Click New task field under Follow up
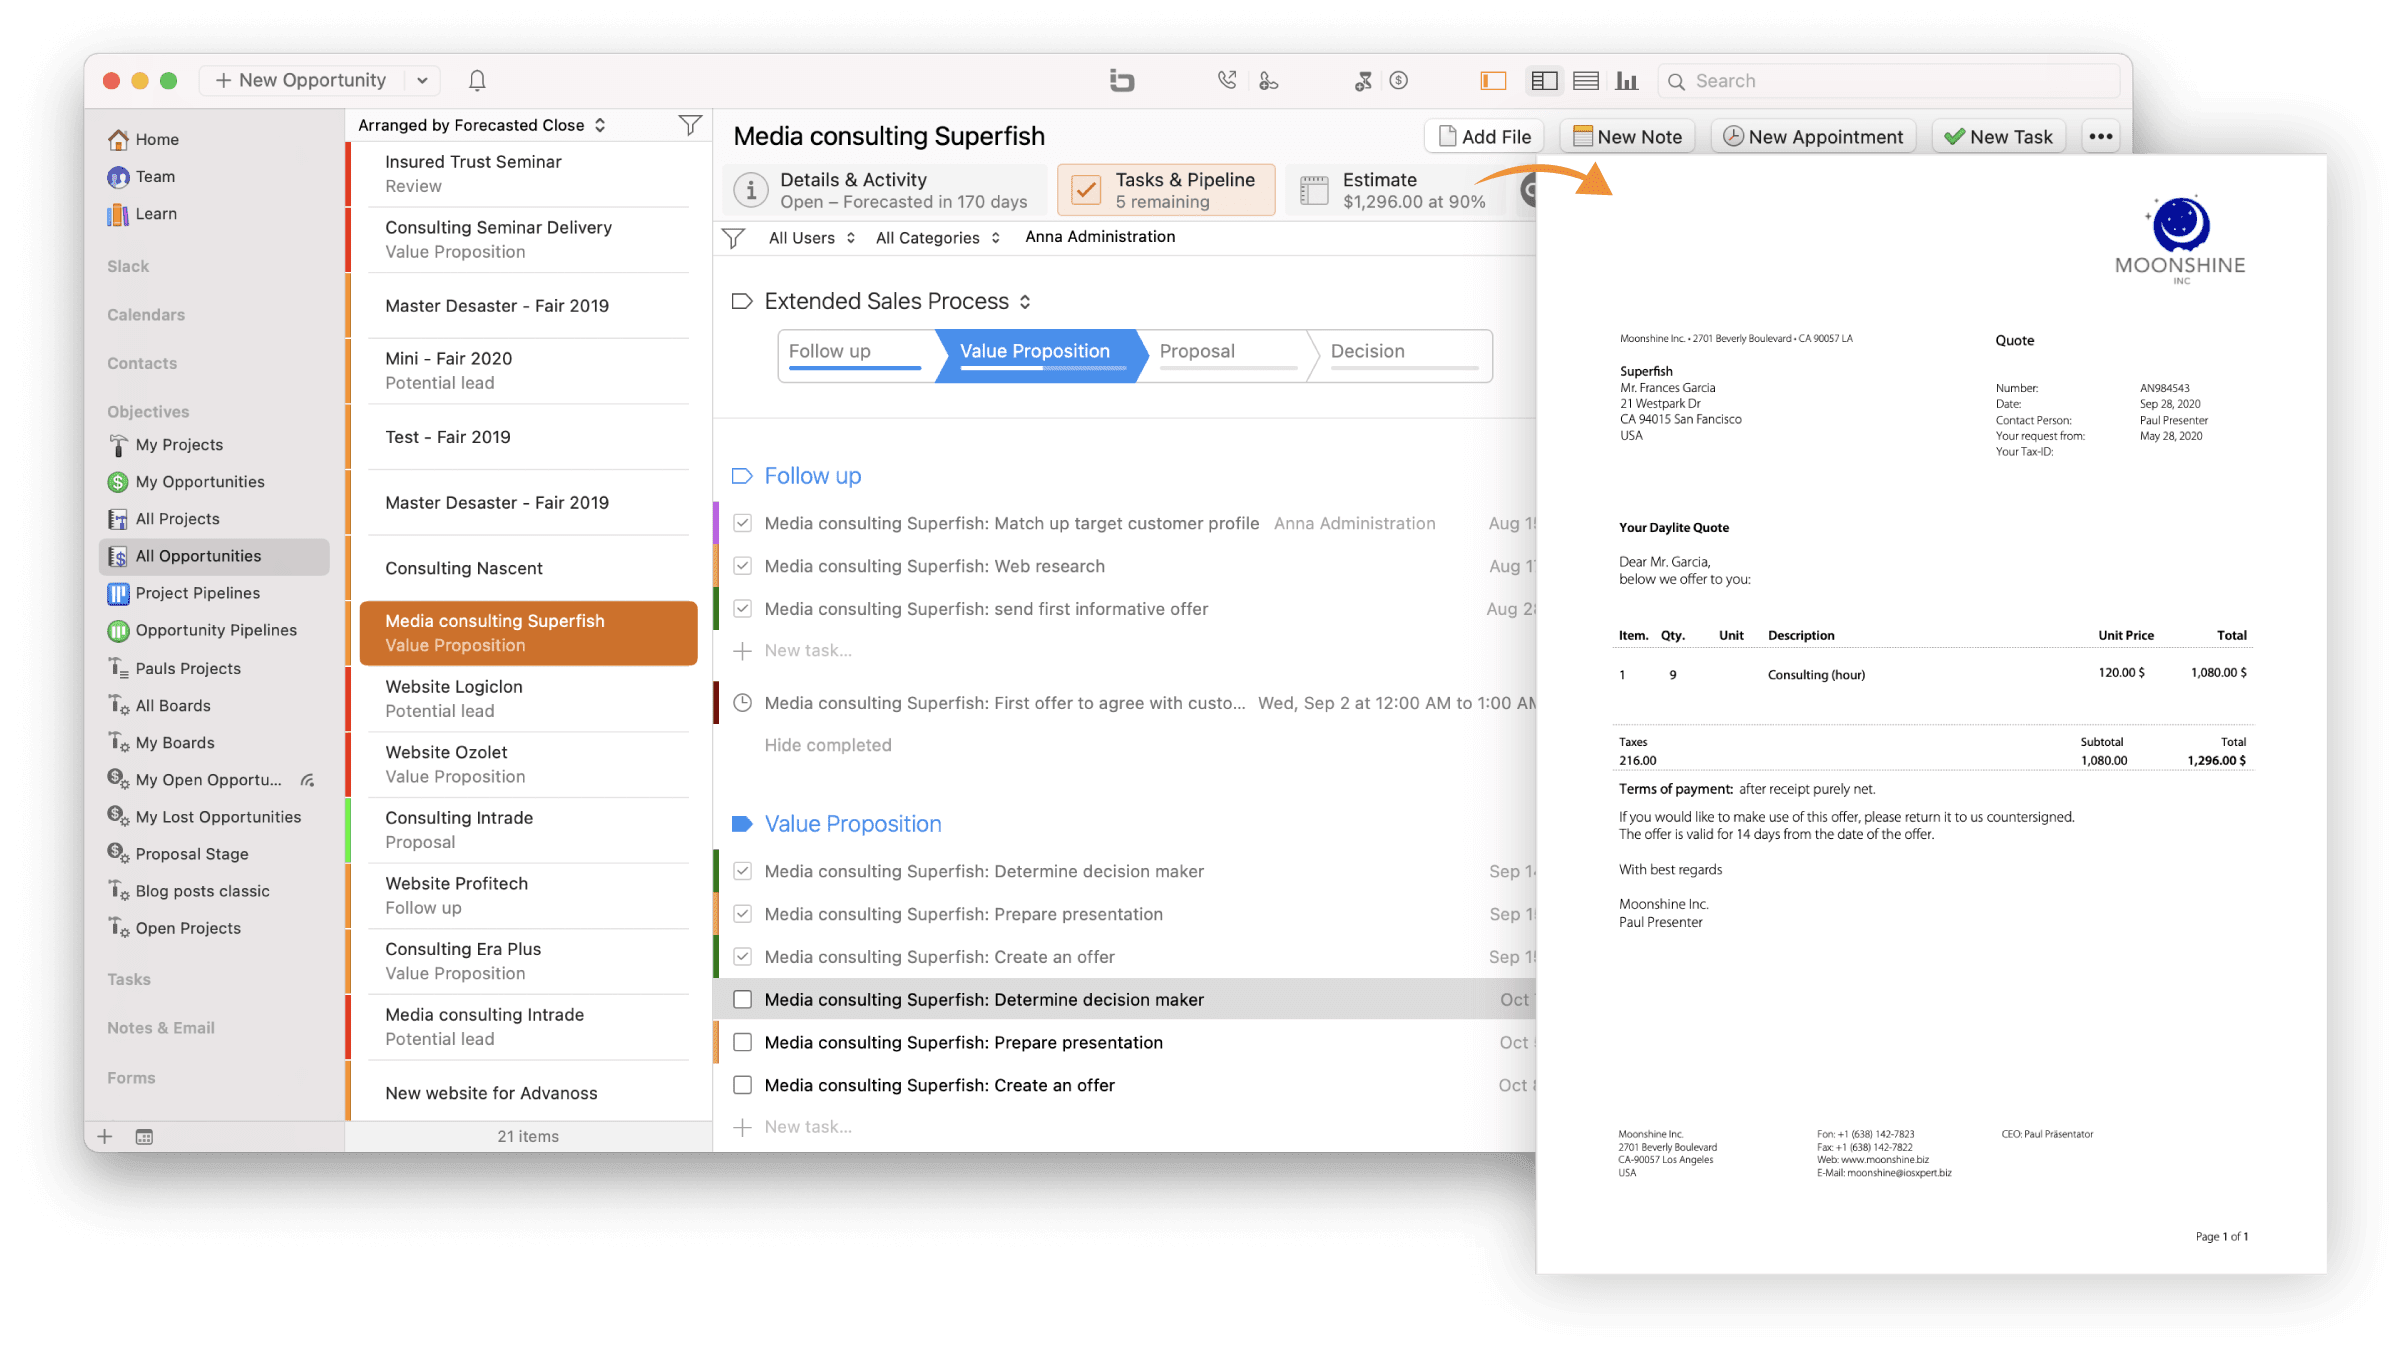The width and height of the screenshot is (2400, 1349). [807, 651]
